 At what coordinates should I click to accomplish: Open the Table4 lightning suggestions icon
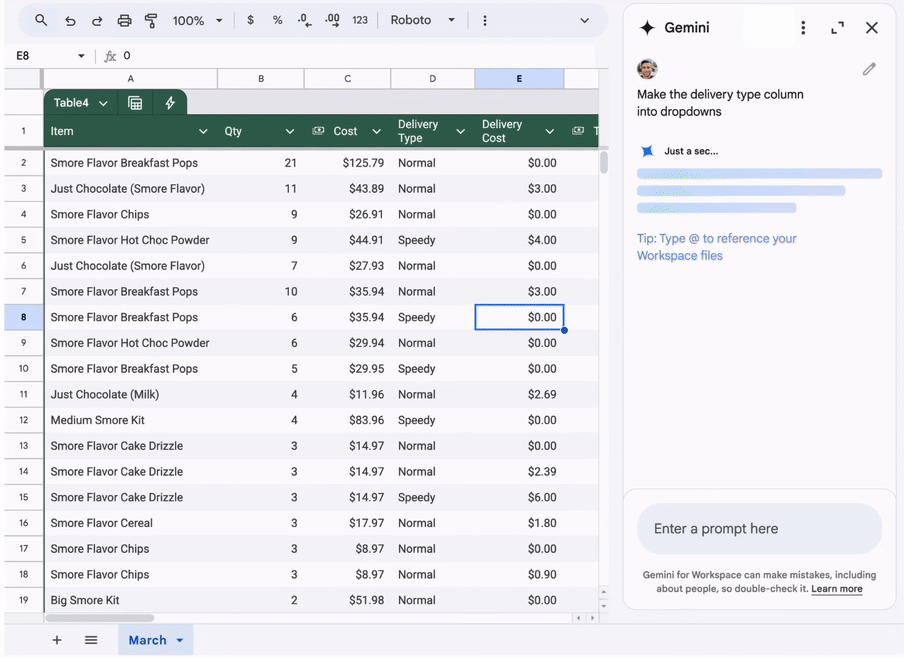(x=169, y=102)
